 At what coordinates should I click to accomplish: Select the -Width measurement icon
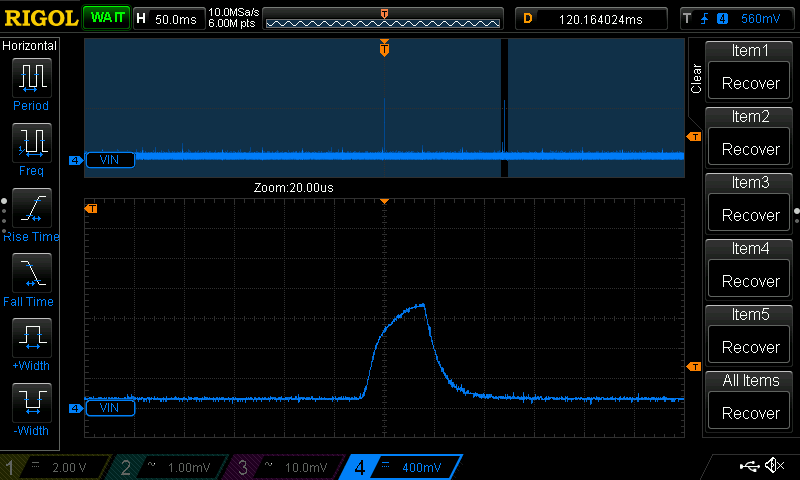(32, 402)
